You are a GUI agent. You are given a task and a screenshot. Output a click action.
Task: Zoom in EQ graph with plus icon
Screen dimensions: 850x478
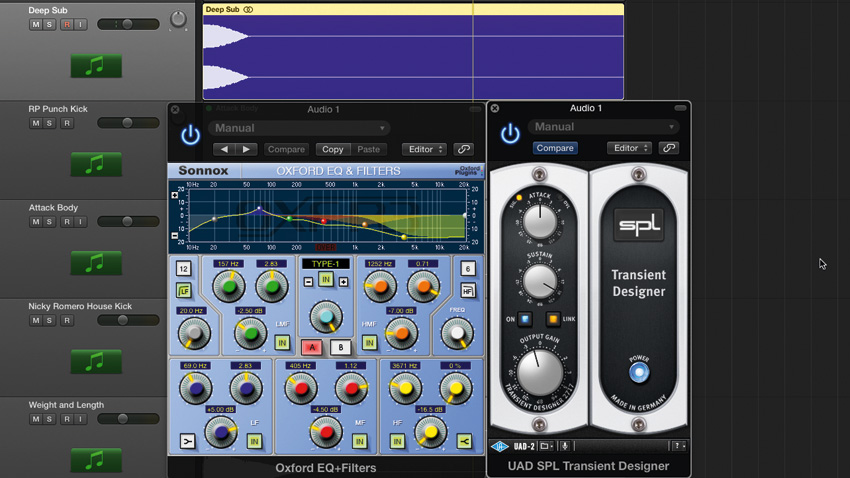[175, 195]
